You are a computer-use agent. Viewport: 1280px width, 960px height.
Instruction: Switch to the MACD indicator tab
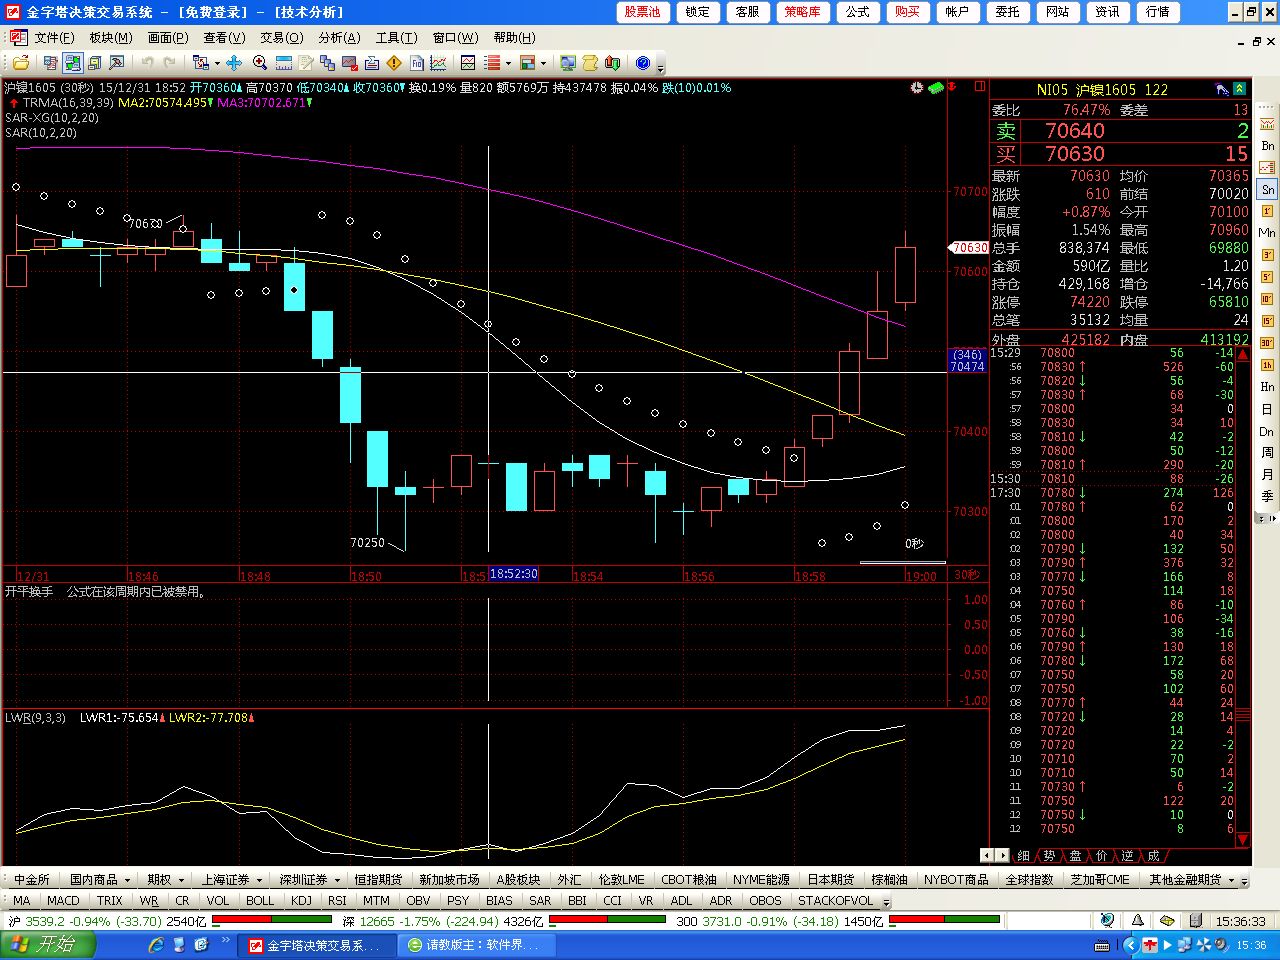tap(63, 900)
